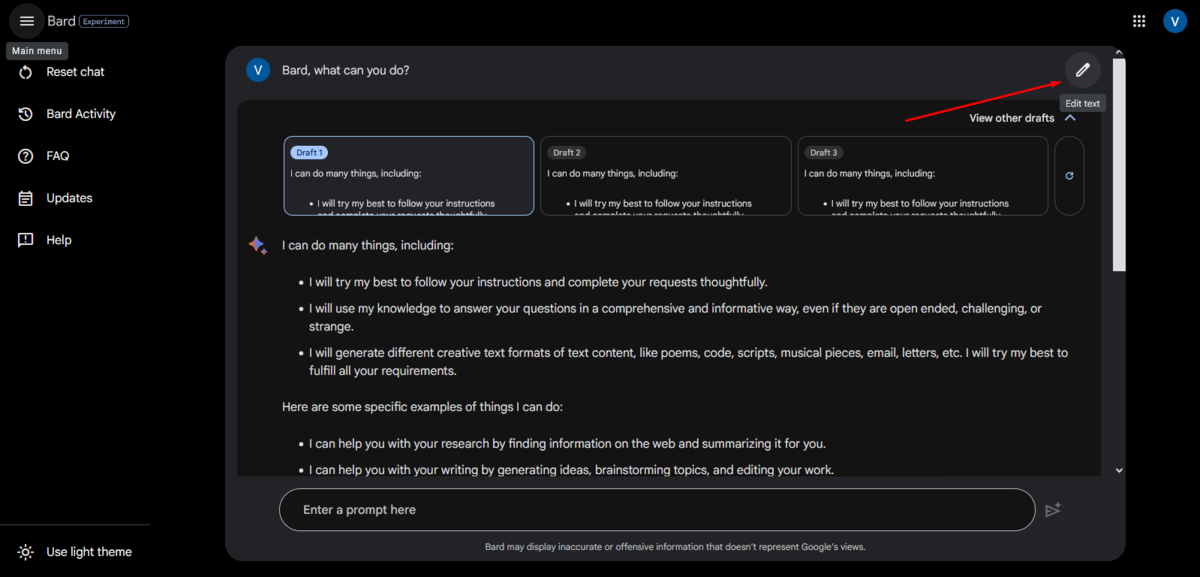Collapse drafts with the chevron arrow
This screenshot has width=1200, height=577.
click(x=1070, y=118)
